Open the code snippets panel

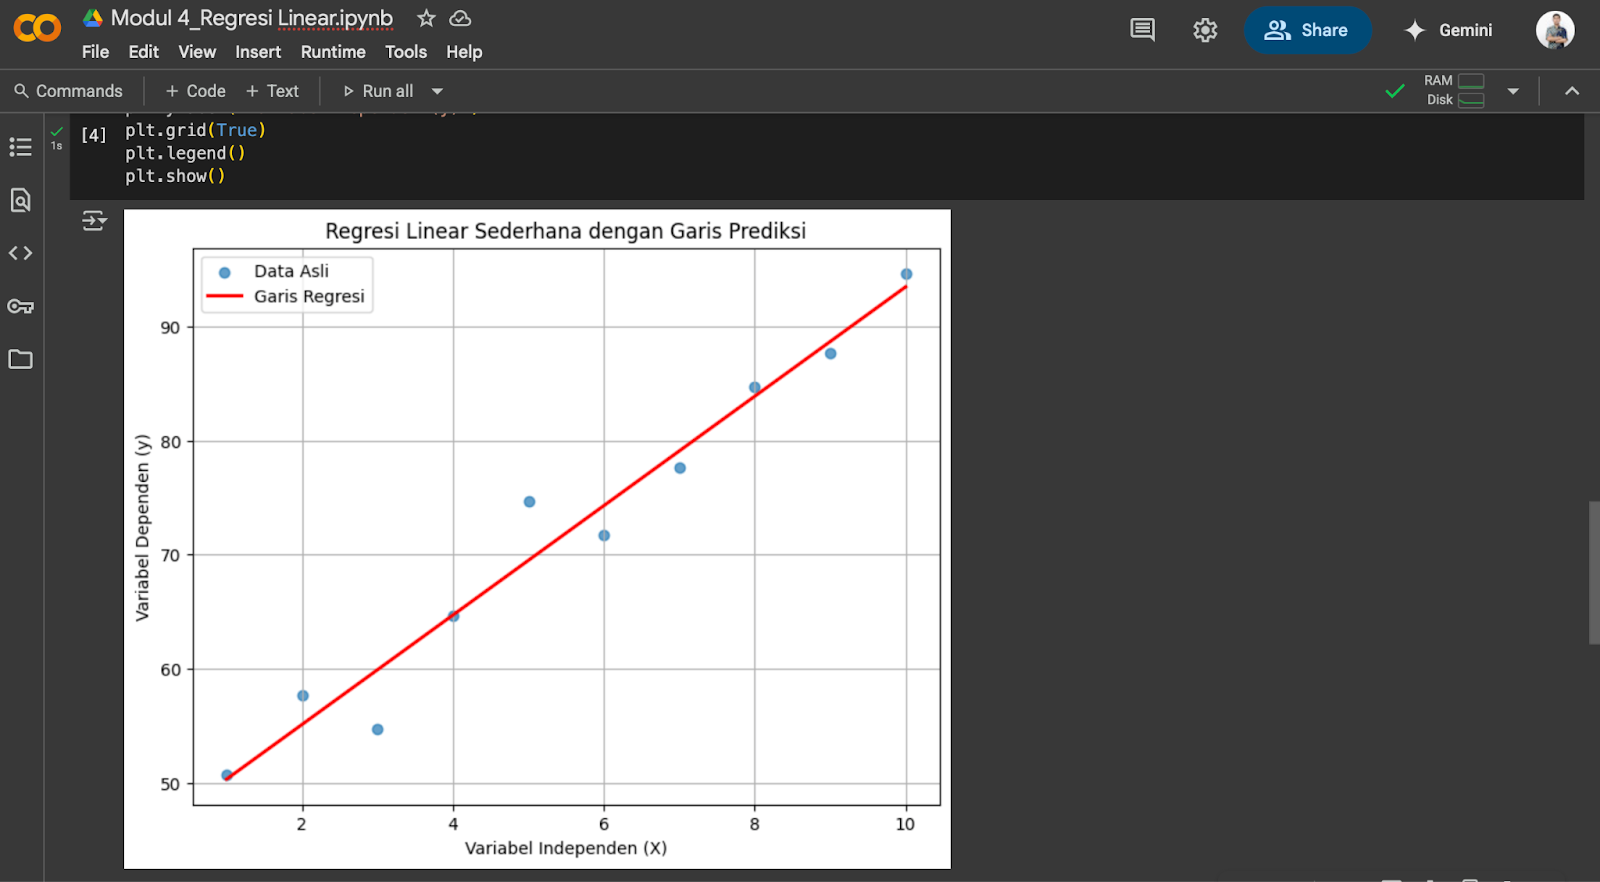[x=20, y=253]
